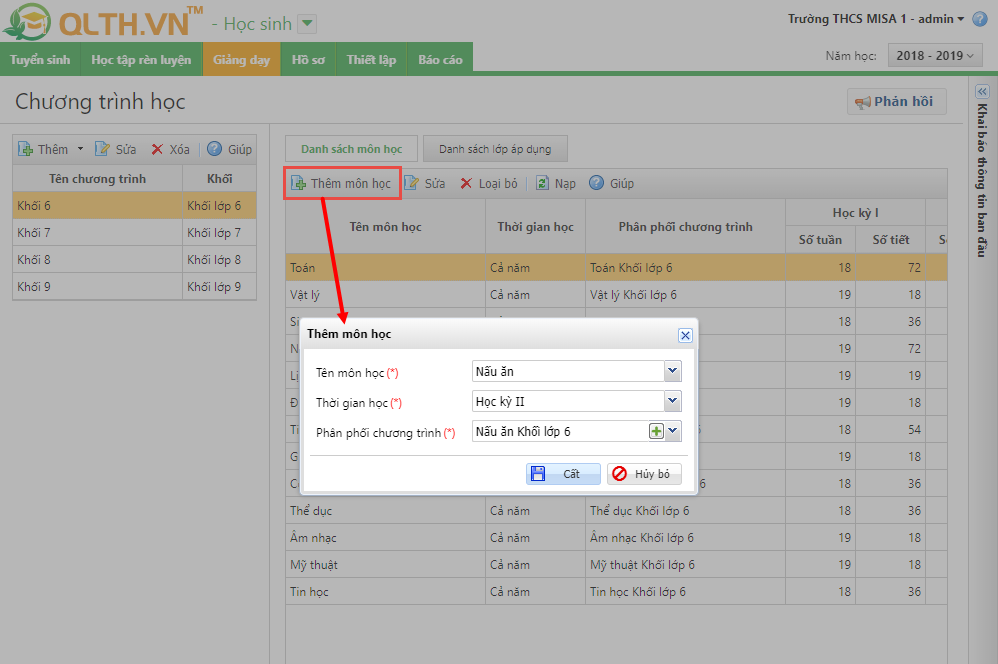Click Giúp in the môn học toolbar

[612, 183]
